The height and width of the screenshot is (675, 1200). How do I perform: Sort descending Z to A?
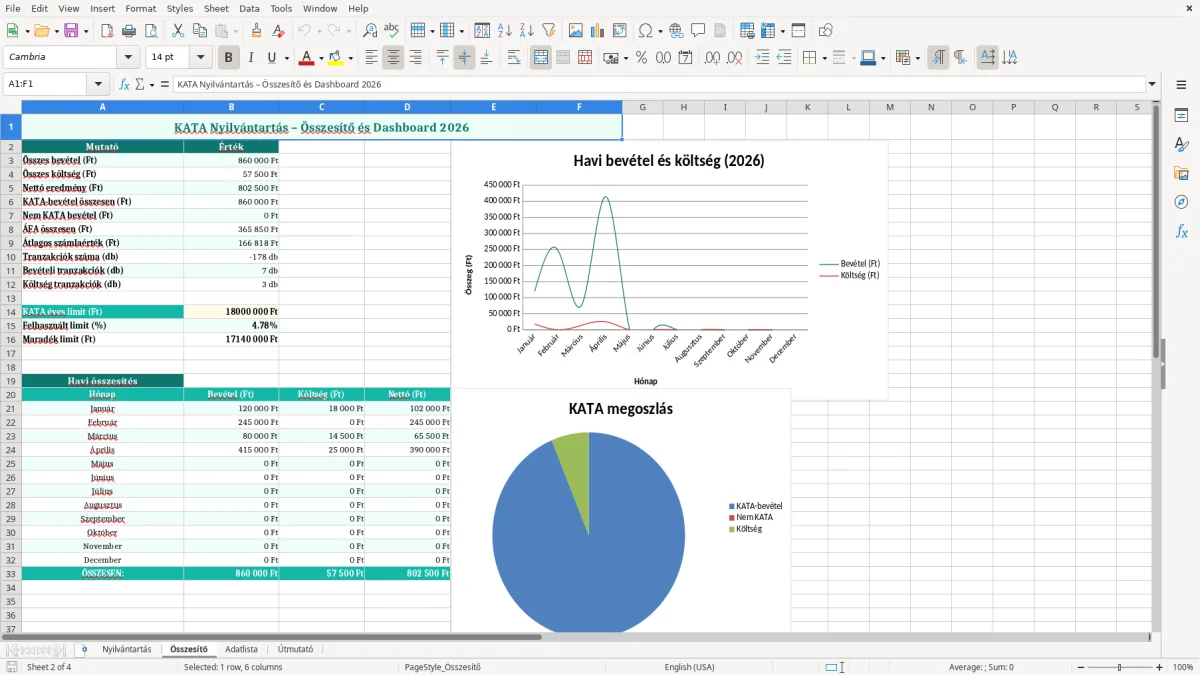point(527,31)
